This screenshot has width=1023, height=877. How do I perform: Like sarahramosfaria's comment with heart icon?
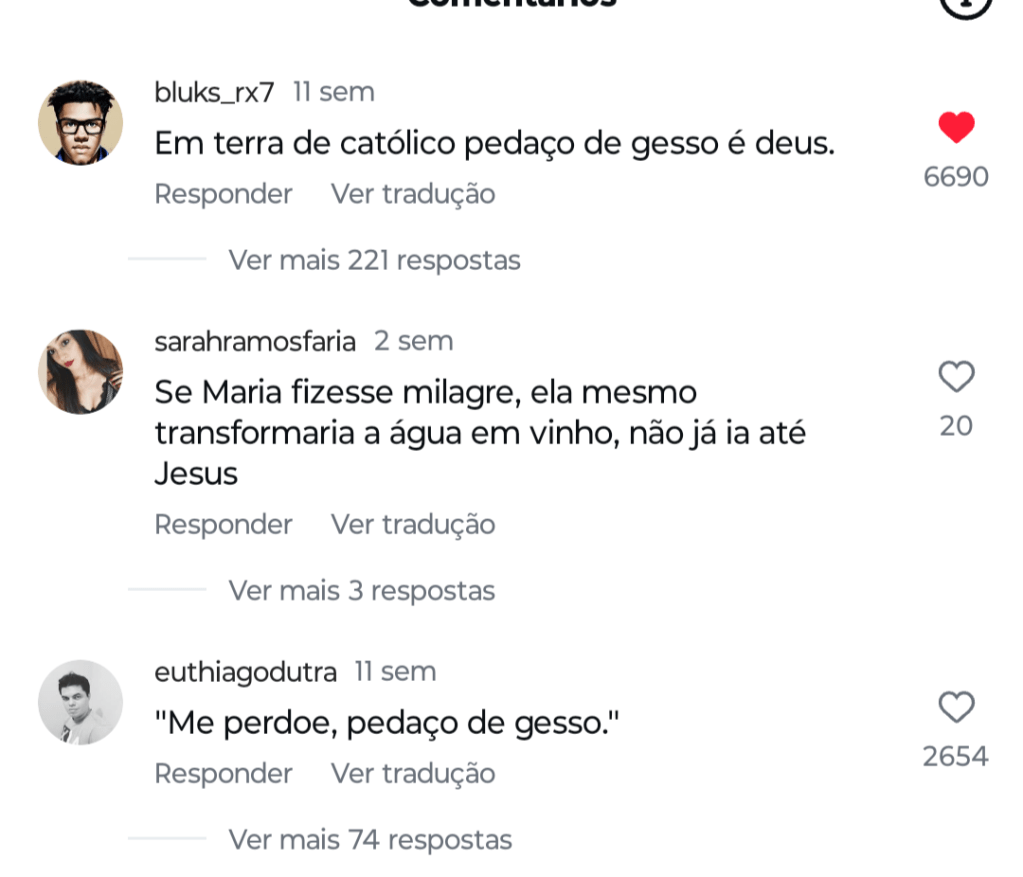956,377
